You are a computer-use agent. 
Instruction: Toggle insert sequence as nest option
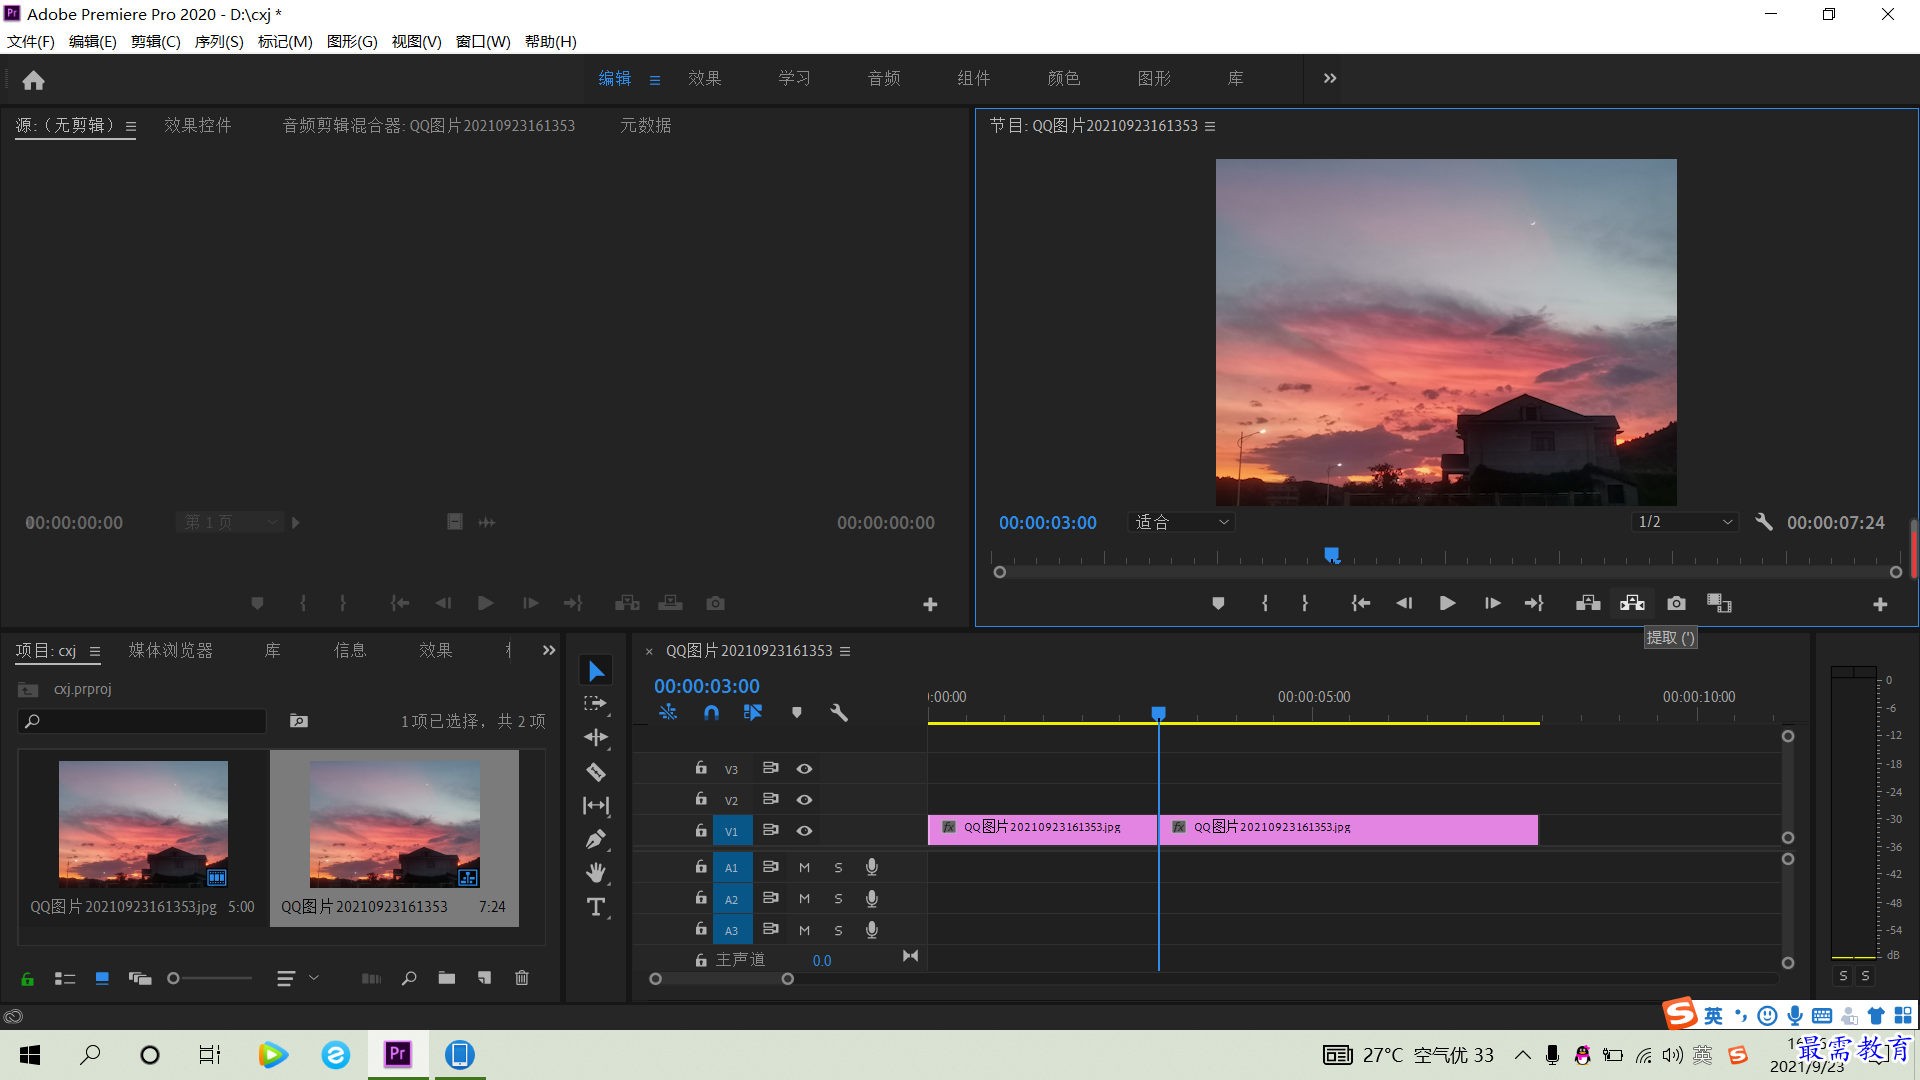[x=668, y=713]
